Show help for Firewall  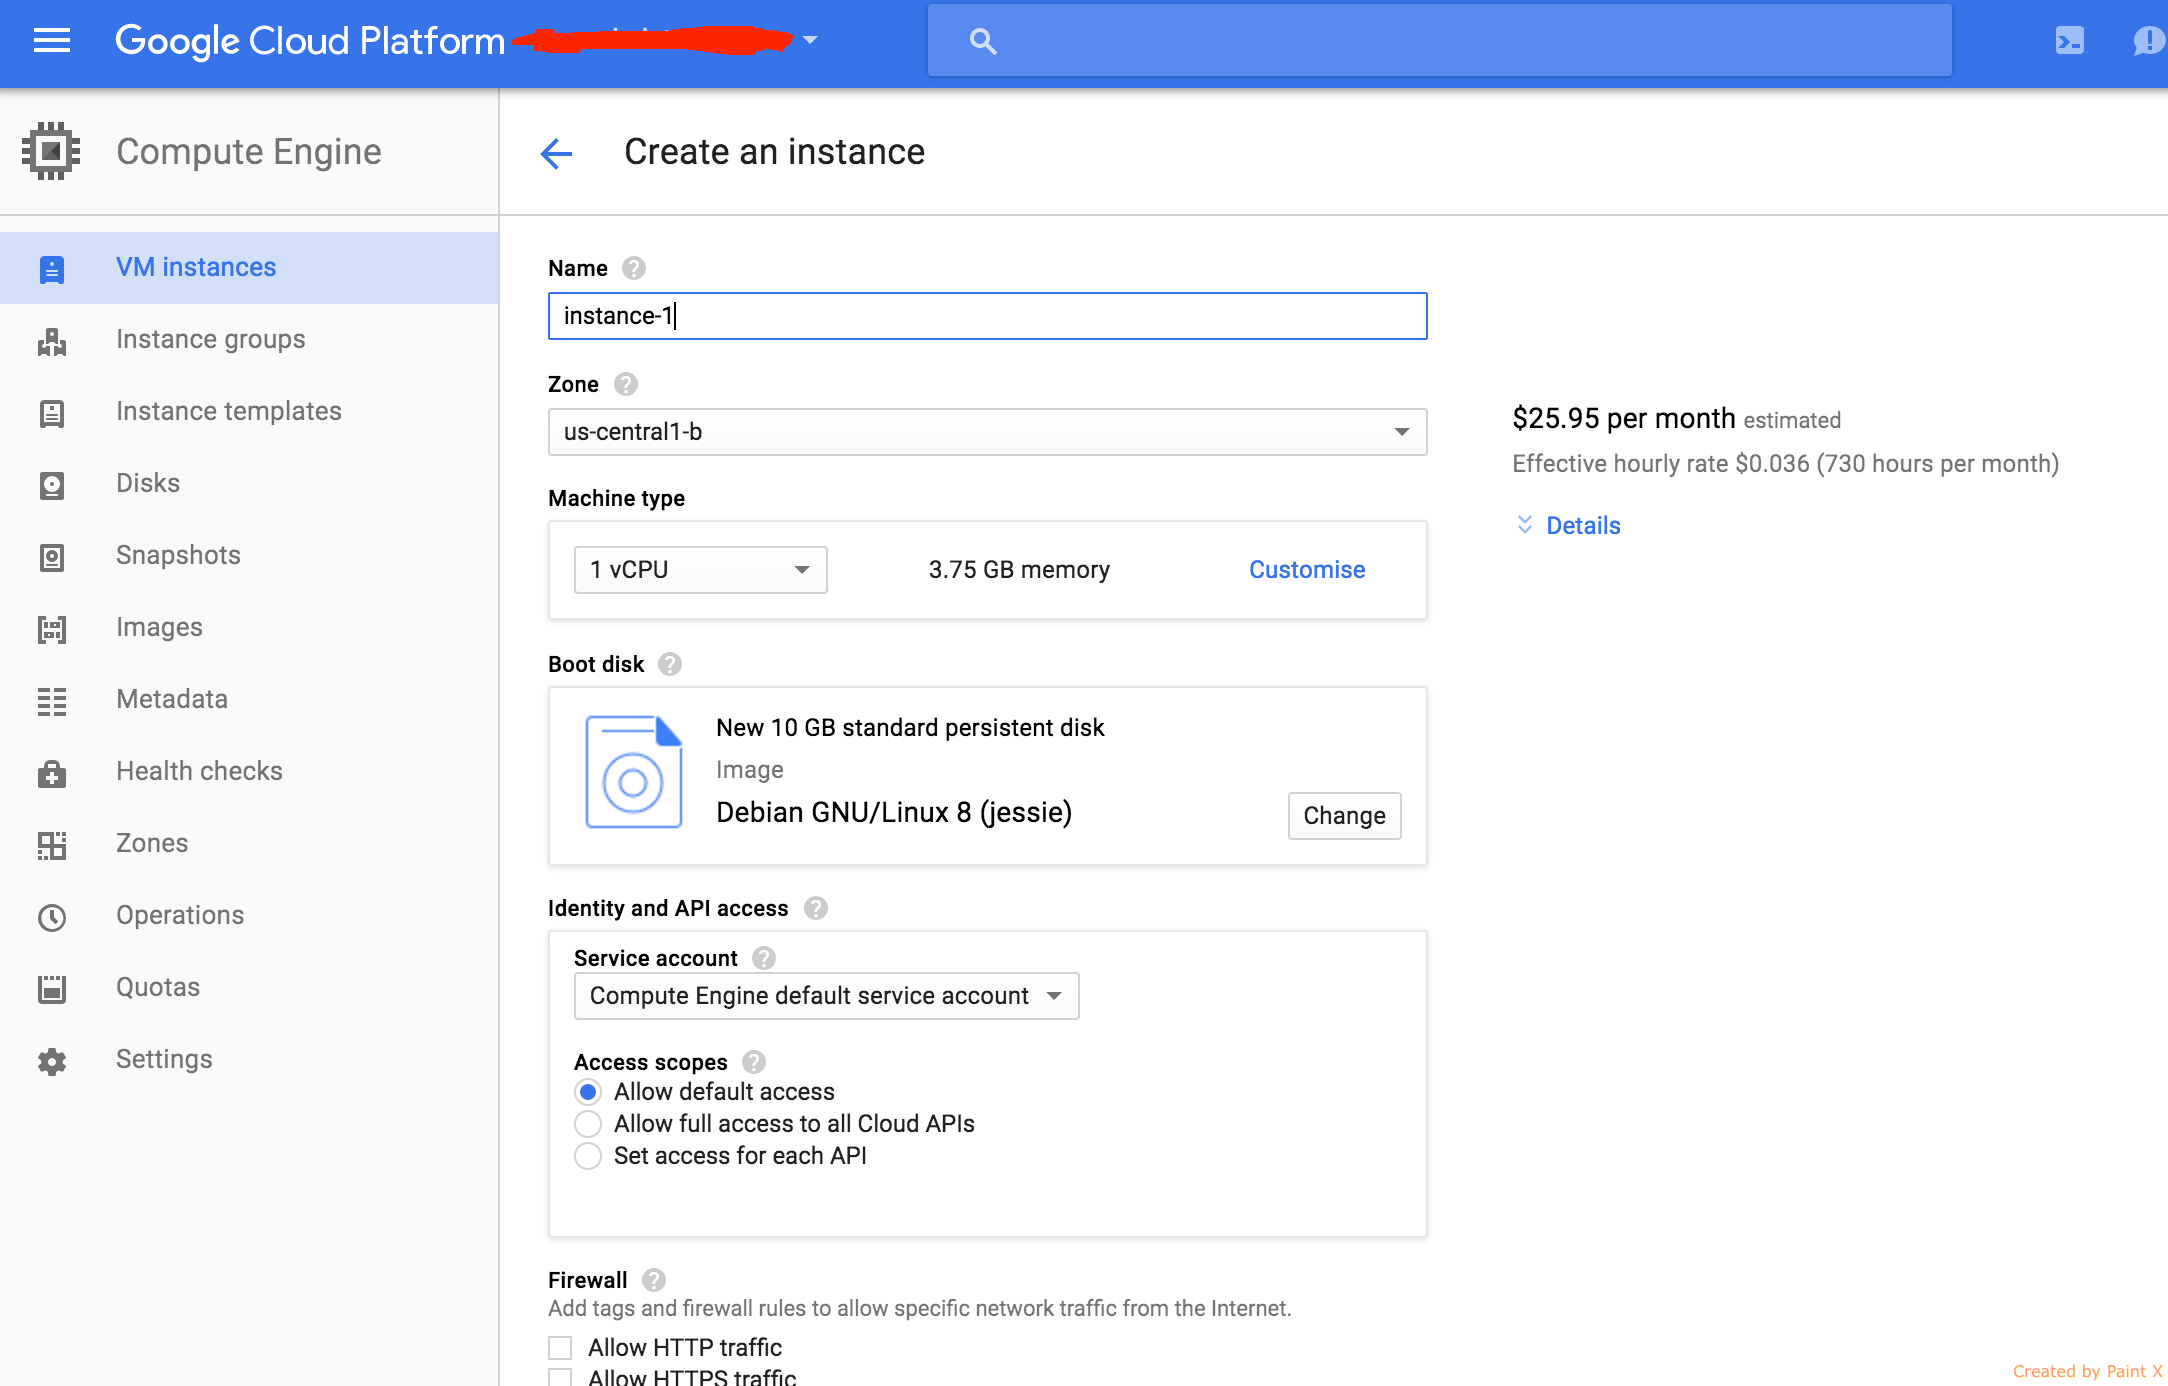pyautogui.click(x=654, y=1280)
